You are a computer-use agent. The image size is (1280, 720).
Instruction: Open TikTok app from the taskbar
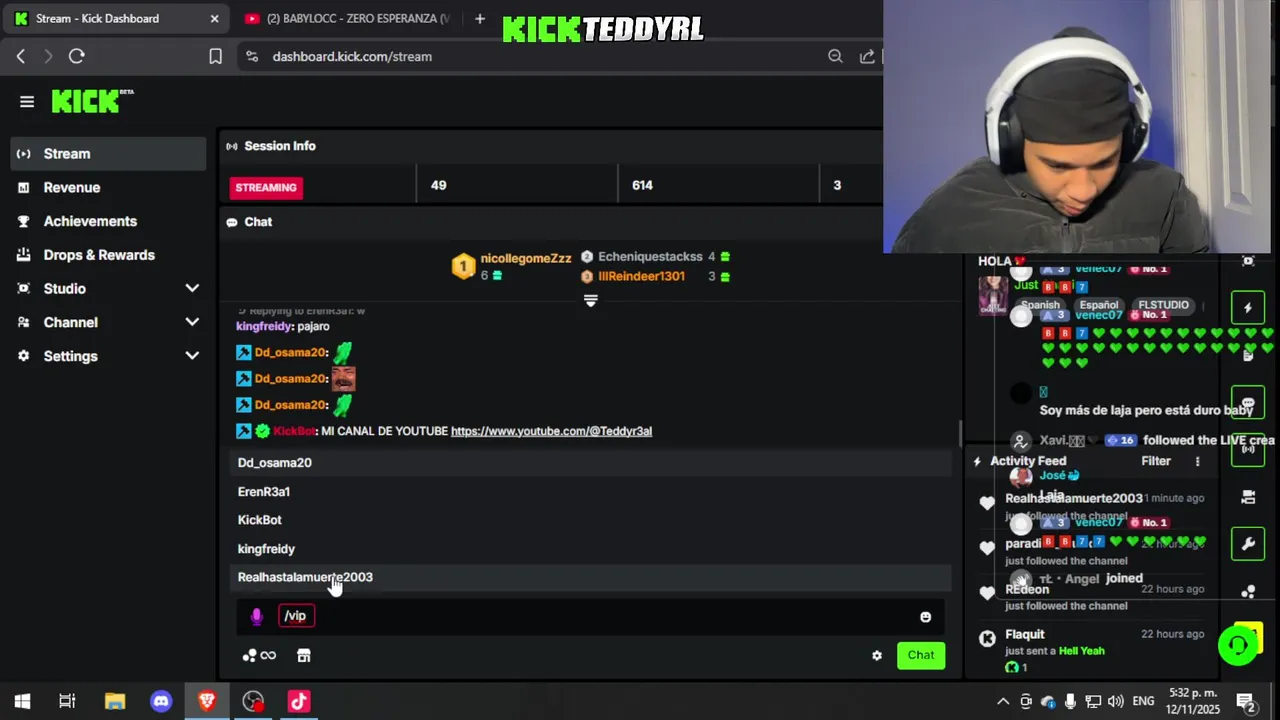(299, 701)
